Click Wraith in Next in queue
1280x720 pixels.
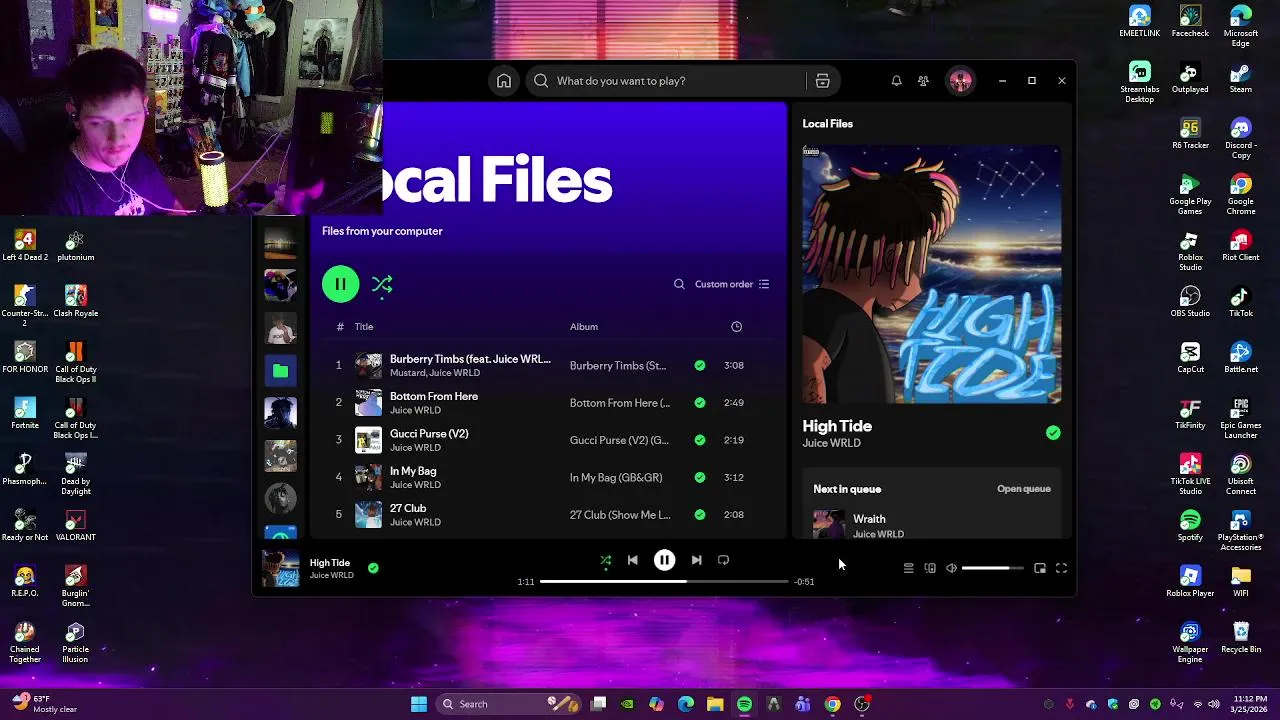pyautogui.click(x=869, y=519)
